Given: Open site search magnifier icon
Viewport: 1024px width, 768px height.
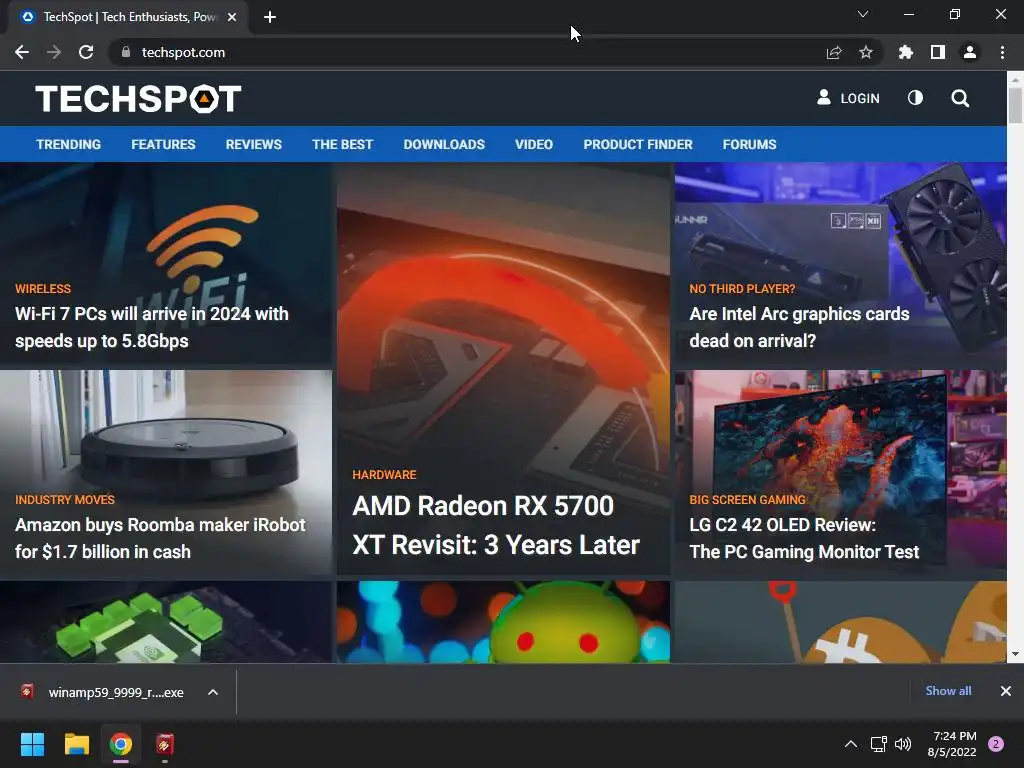Looking at the screenshot, I should tap(960, 99).
